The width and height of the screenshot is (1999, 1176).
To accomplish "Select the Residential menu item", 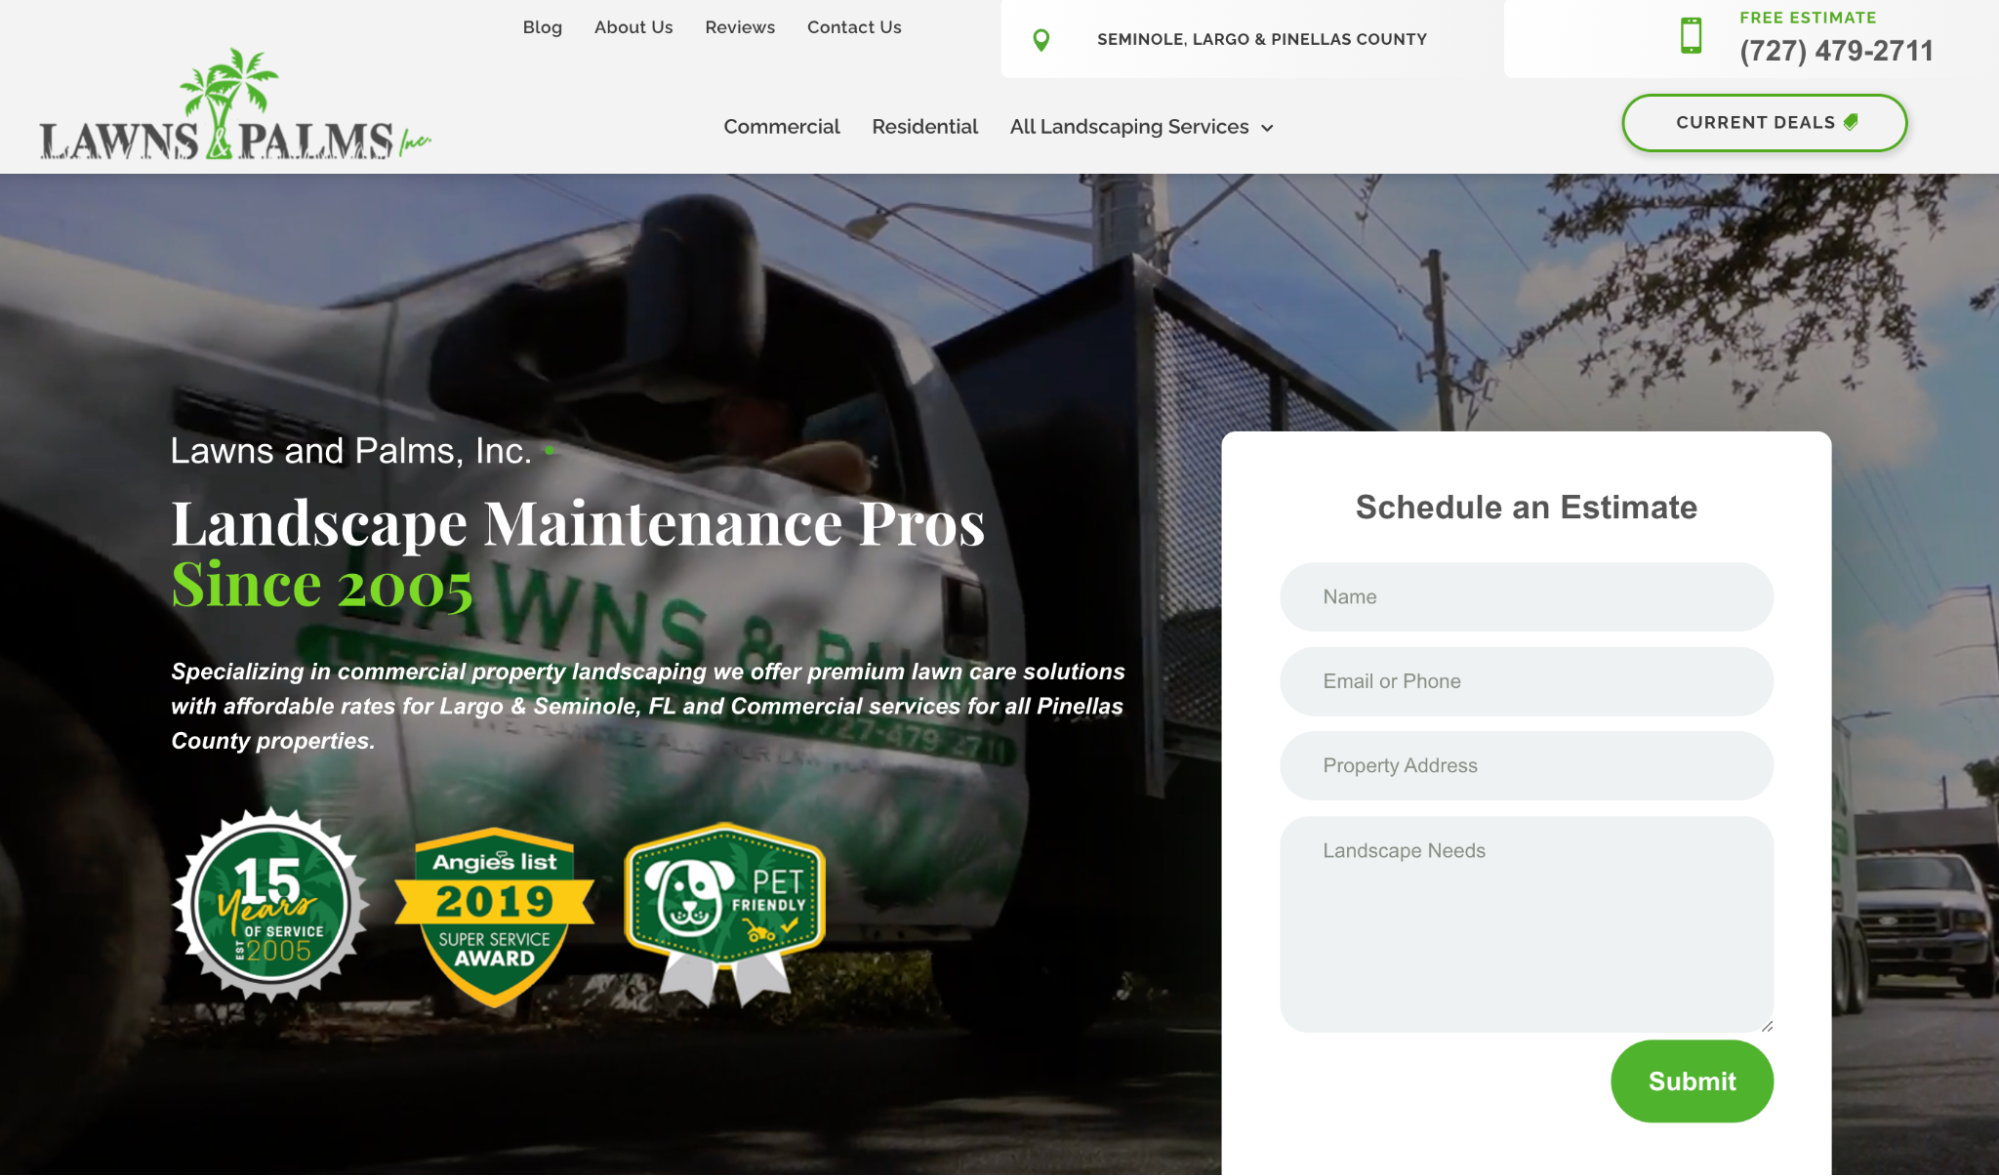I will point(924,127).
